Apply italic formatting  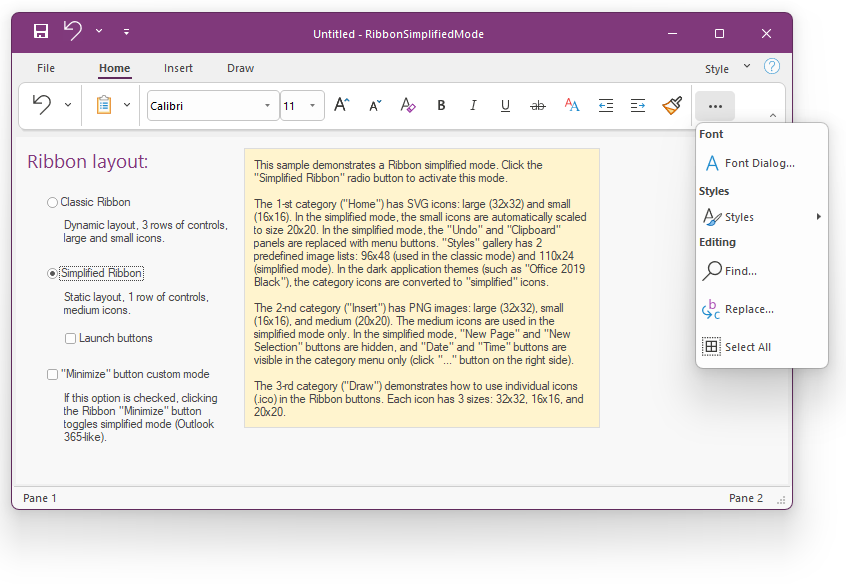click(x=473, y=106)
